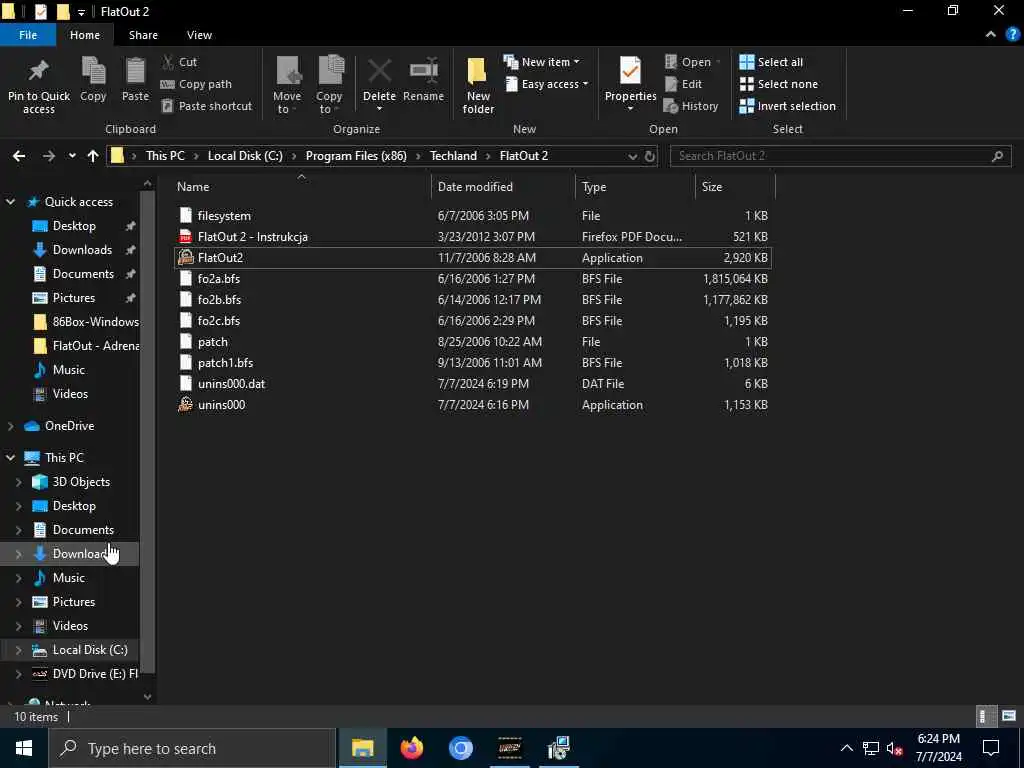Open the Move to dropdown
This screenshot has width=1024, height=768.
287,103
